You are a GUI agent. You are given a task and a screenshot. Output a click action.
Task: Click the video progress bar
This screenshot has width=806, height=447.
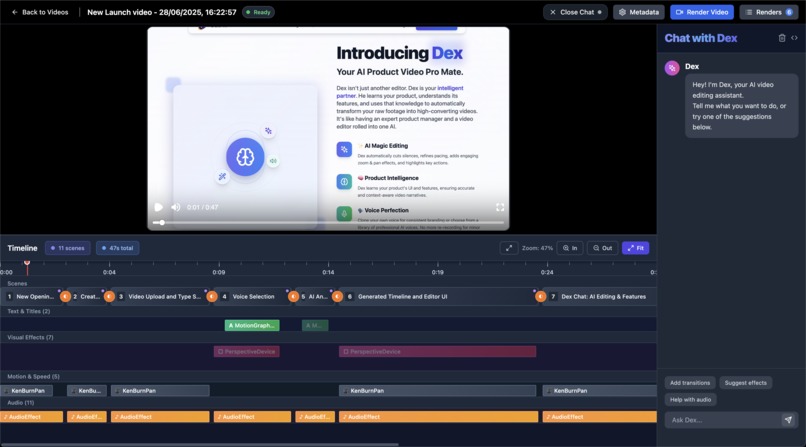pos(328,222)
